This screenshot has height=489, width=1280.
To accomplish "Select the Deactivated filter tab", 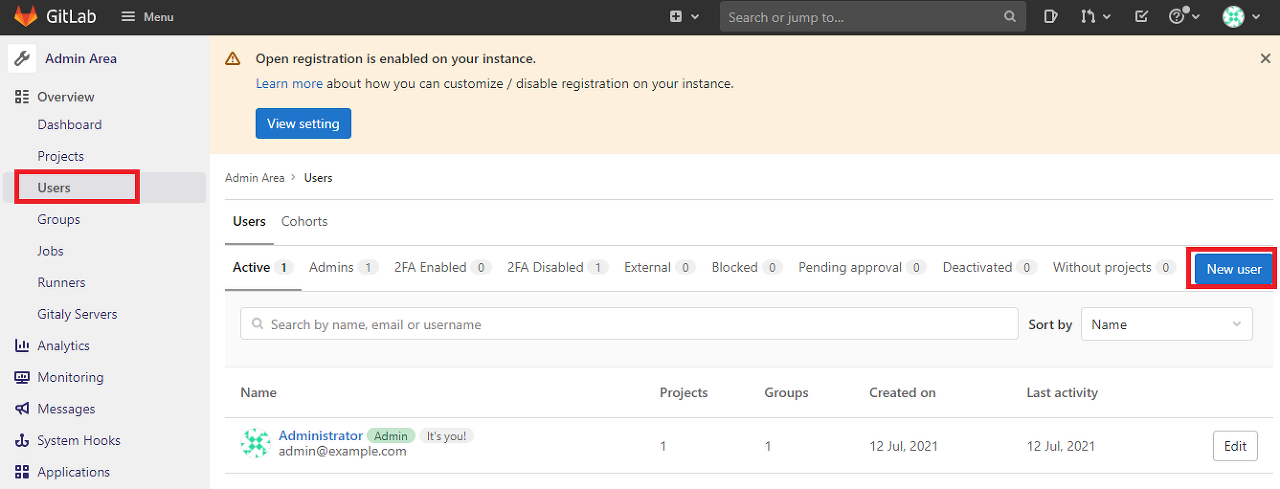I will click(990, 268).
